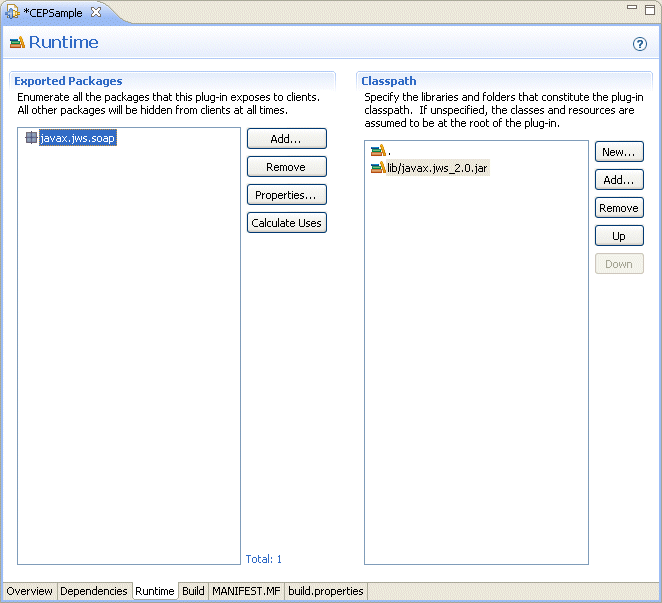The image size is (662, 603).
Task: Select the Runtime tab
Action: [155, 591]
